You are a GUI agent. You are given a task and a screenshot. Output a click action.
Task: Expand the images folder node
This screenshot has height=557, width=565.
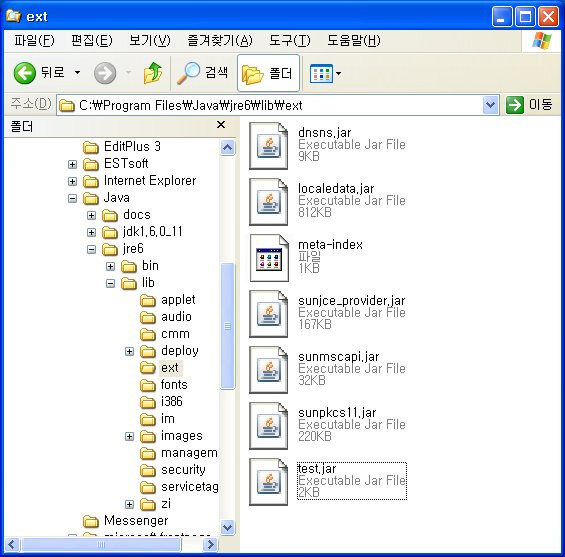(129, 437)
